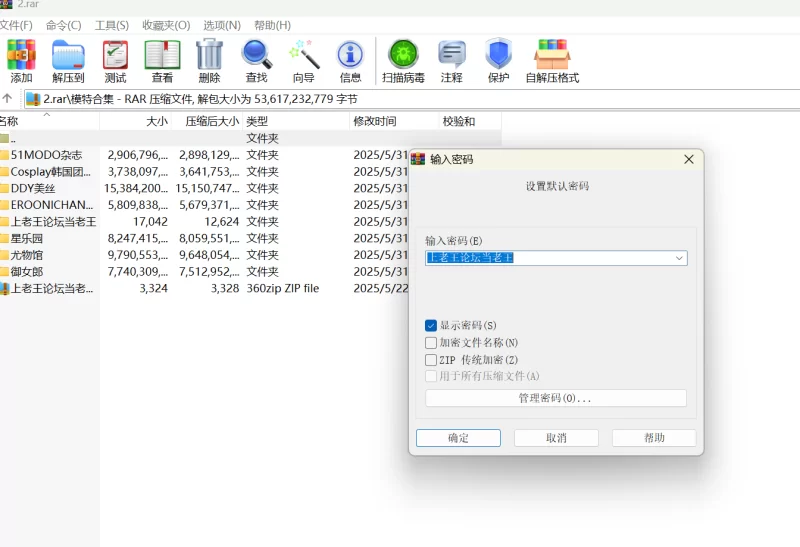Click the dialog Help (帮助) button
800x547 pixels.
click(x=654, y=438)
